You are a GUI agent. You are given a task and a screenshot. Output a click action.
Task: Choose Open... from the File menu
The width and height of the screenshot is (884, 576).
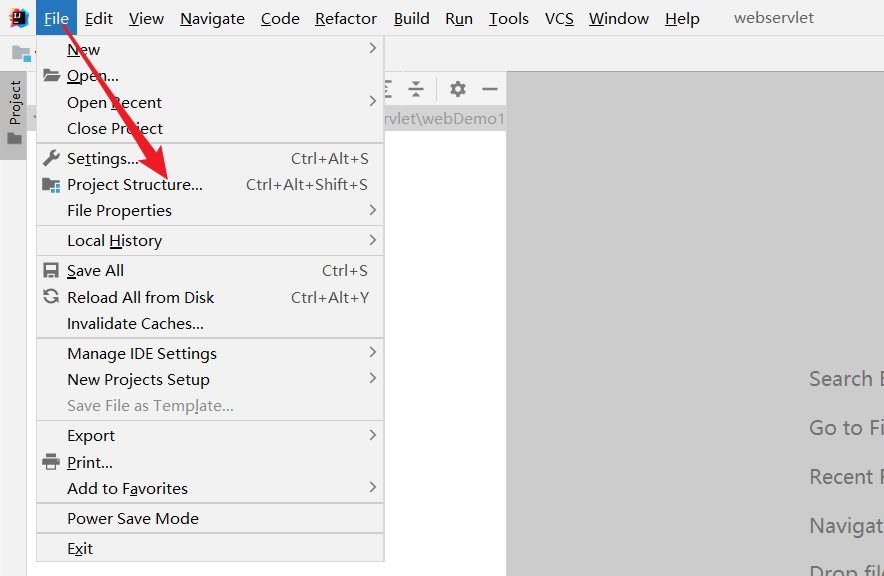210,76
